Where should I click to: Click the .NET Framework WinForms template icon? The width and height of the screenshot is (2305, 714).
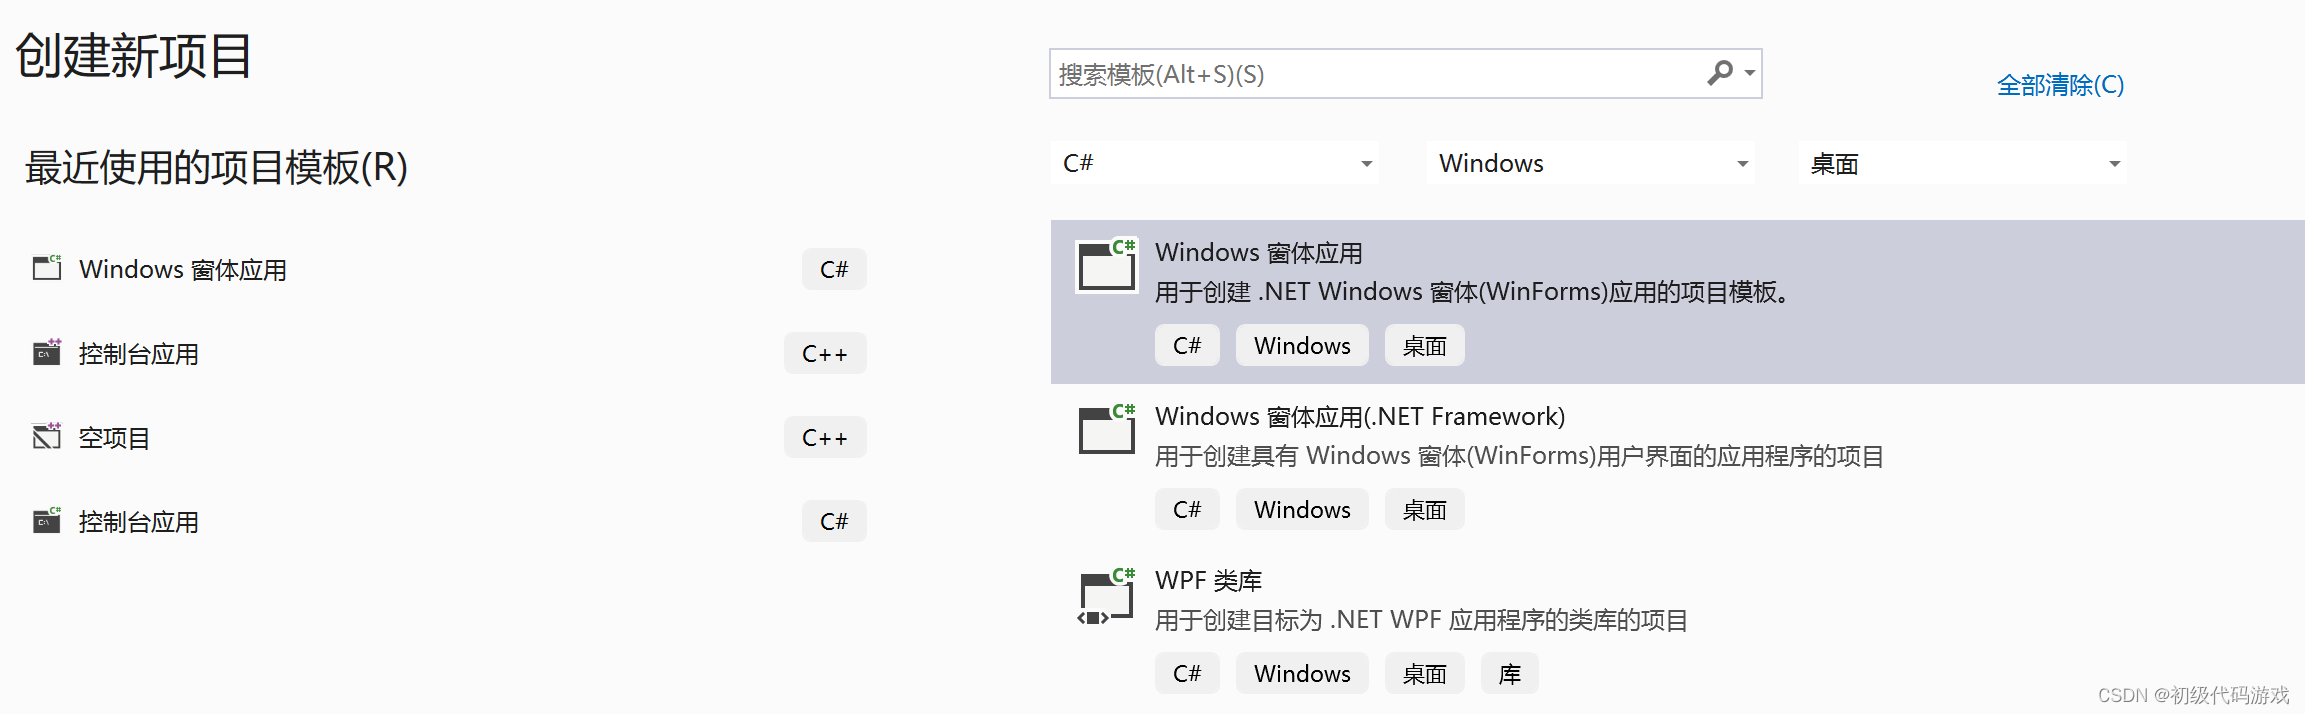pyautogui.click(x=1107, y=430)
